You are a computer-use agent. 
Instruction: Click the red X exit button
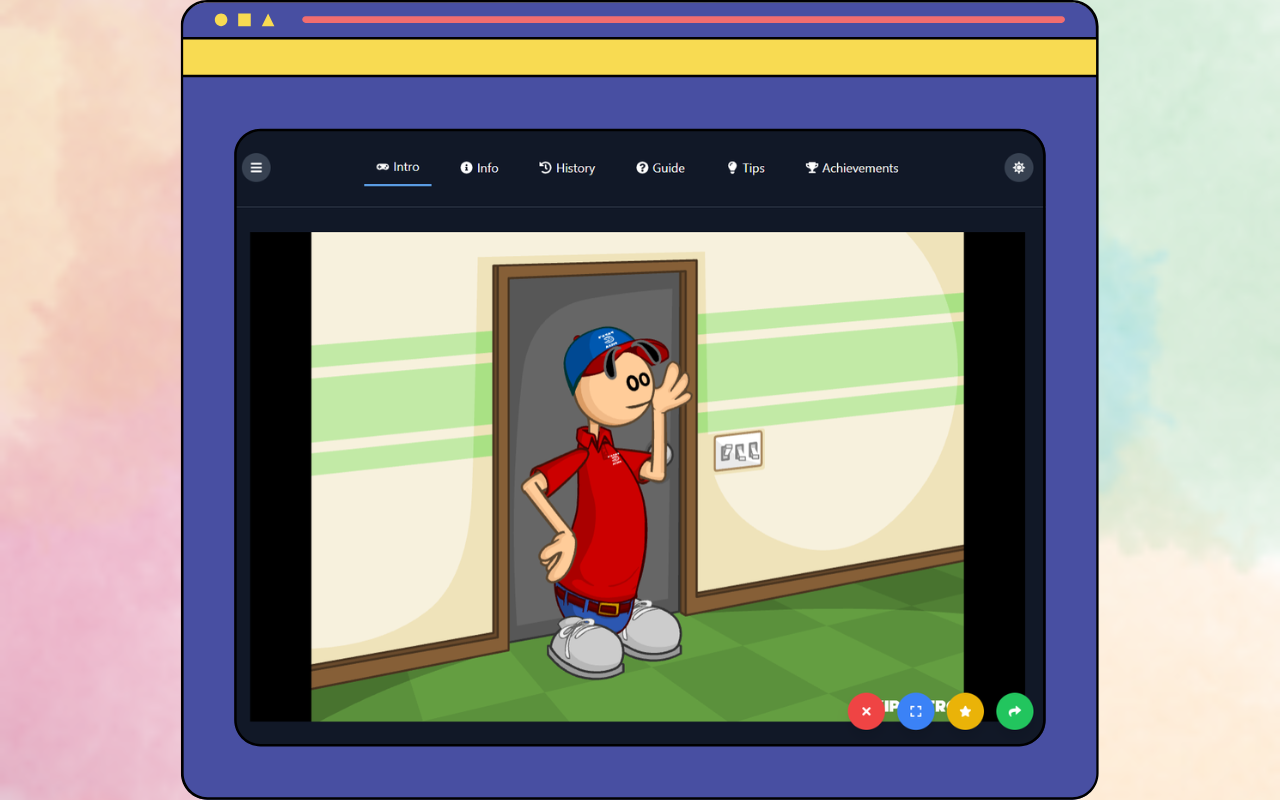tap(866, 711)
